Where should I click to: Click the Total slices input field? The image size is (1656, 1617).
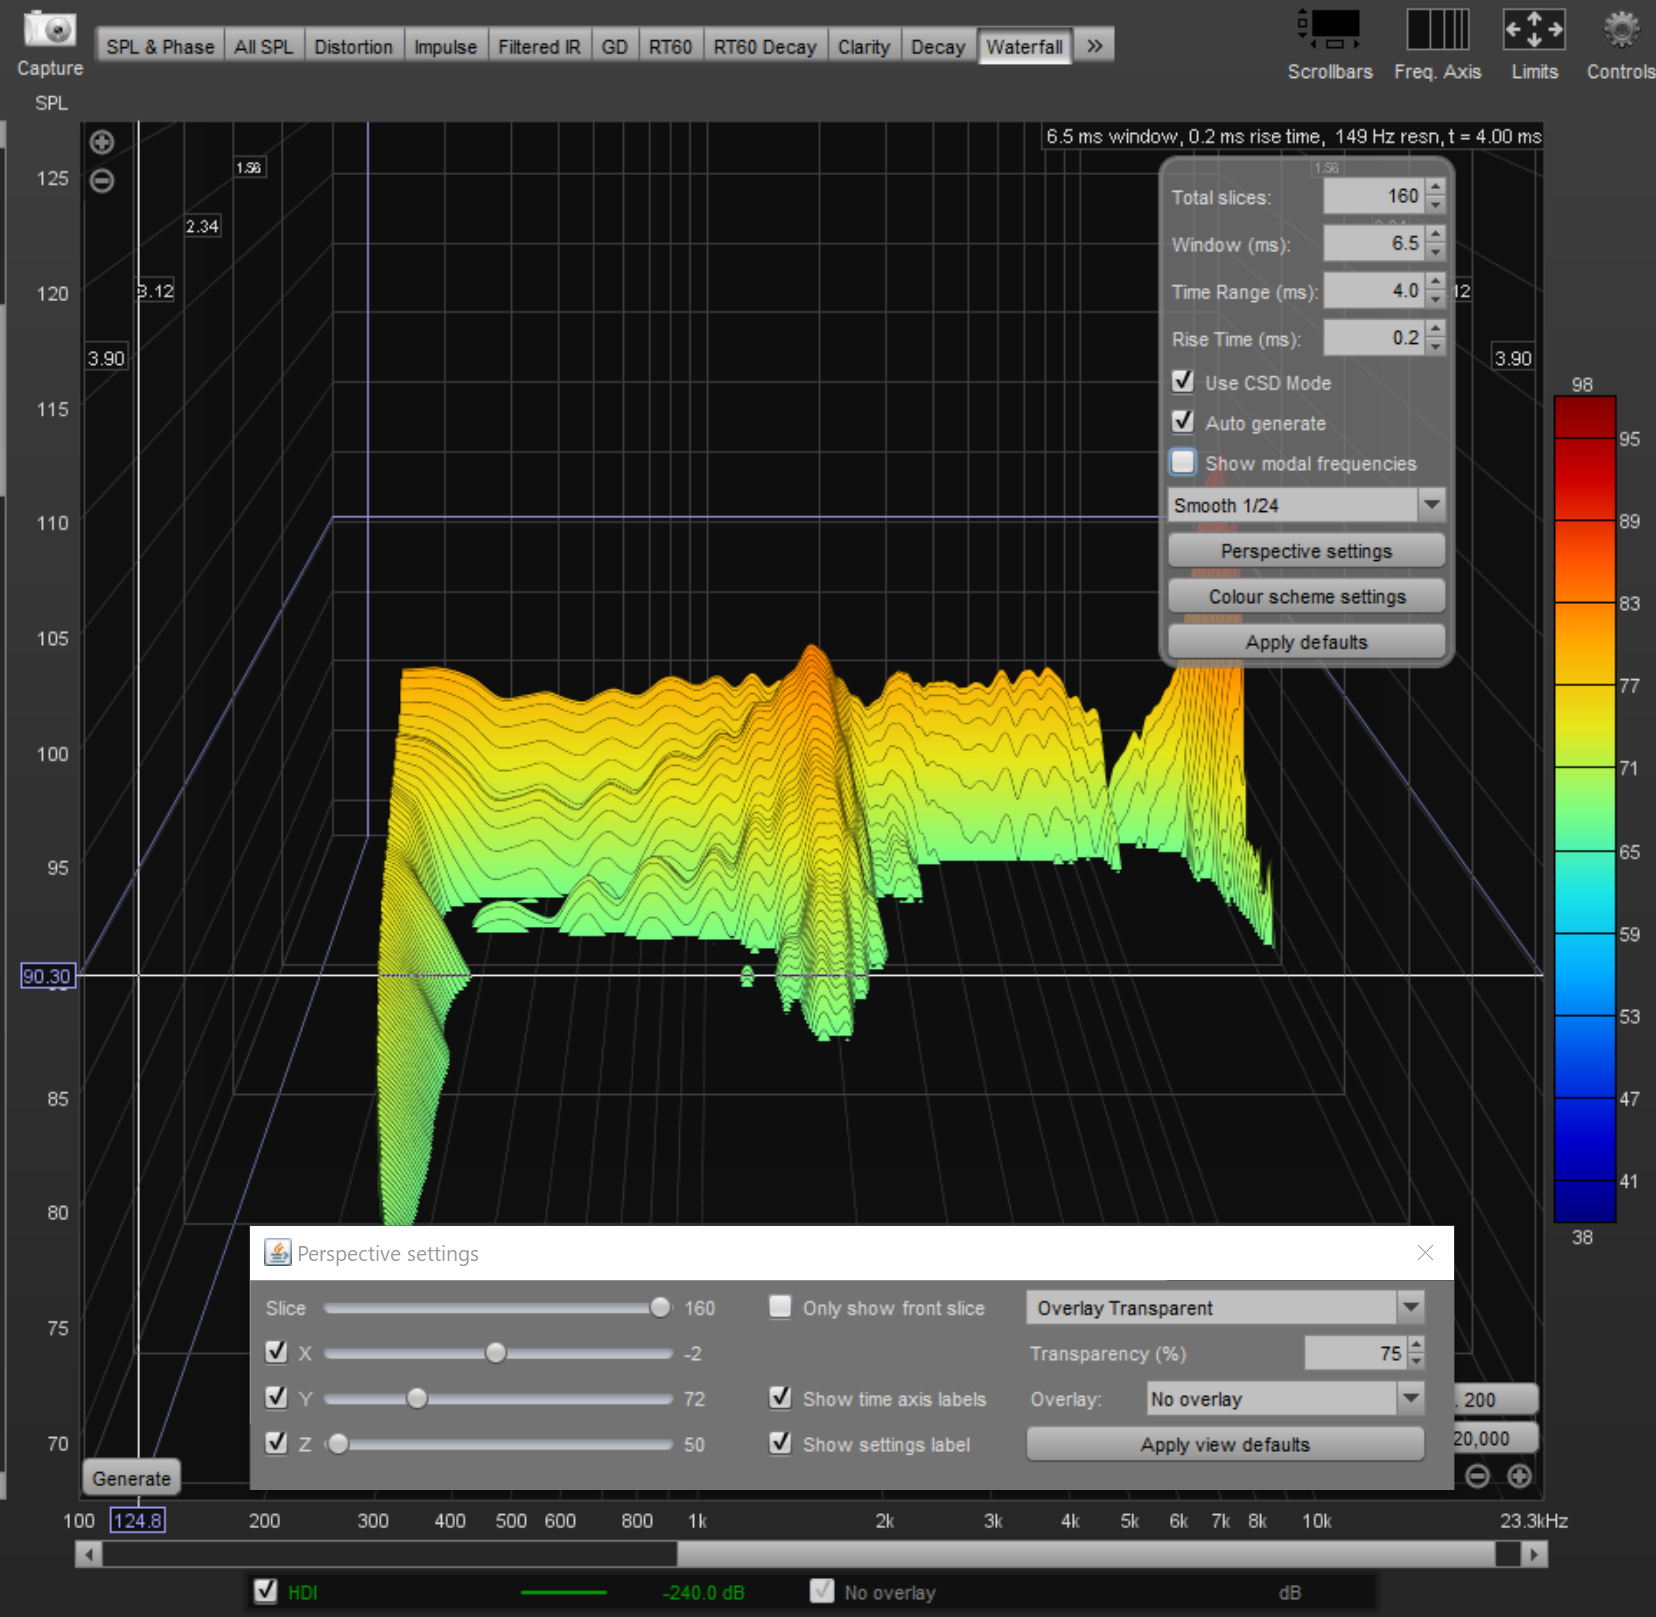tap(1374, 196)
